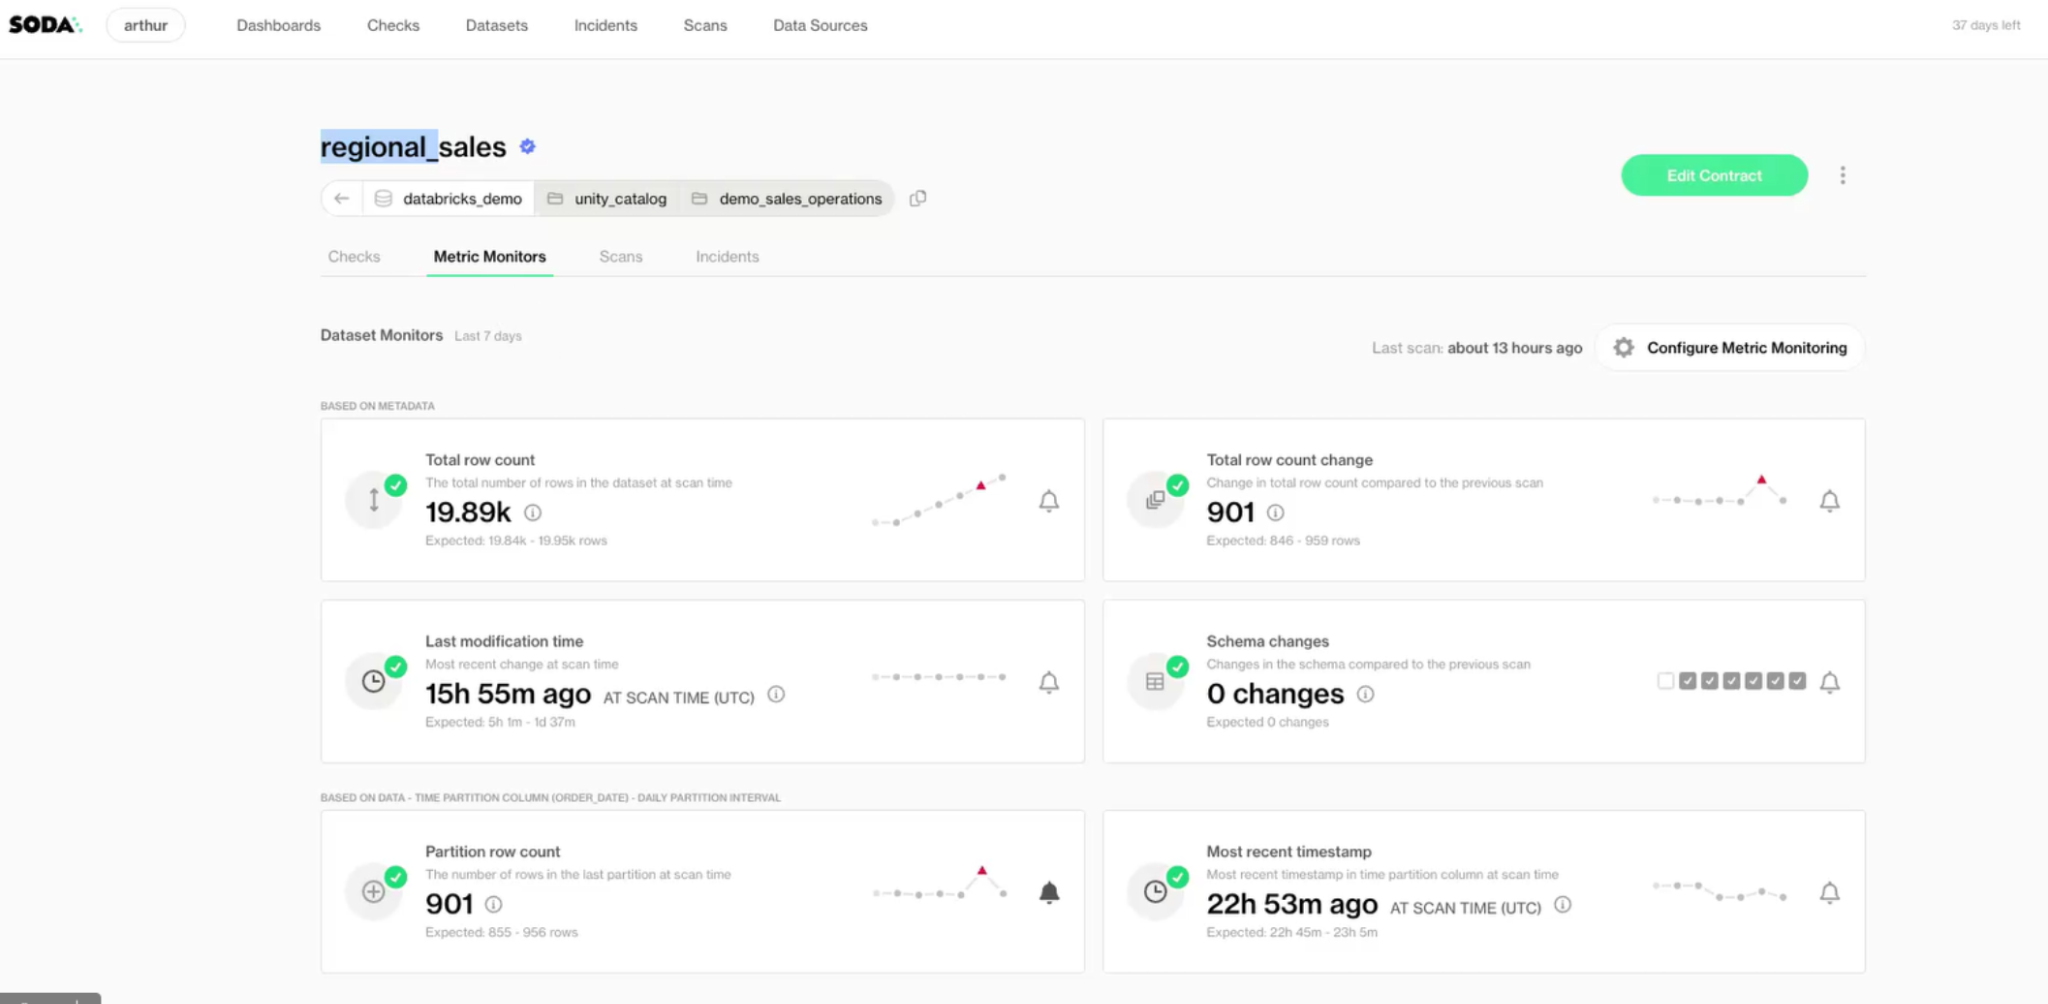The height and width of the screenshot is (1004, 2048).
Task: Click the empty first schema change box
Action: 1665,681
